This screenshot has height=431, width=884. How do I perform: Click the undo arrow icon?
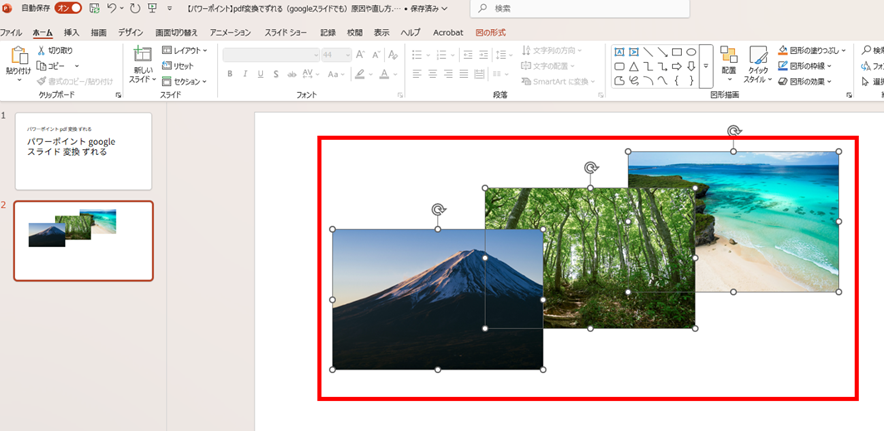113,8
